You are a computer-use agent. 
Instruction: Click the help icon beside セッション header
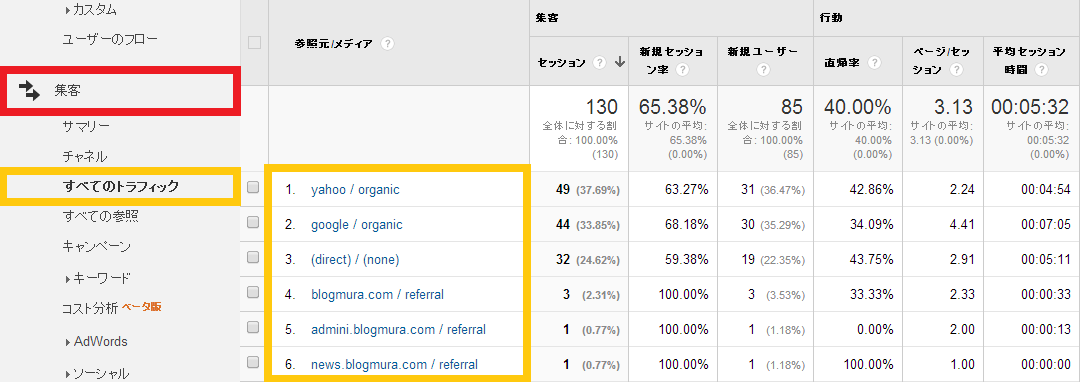point(599,62)
